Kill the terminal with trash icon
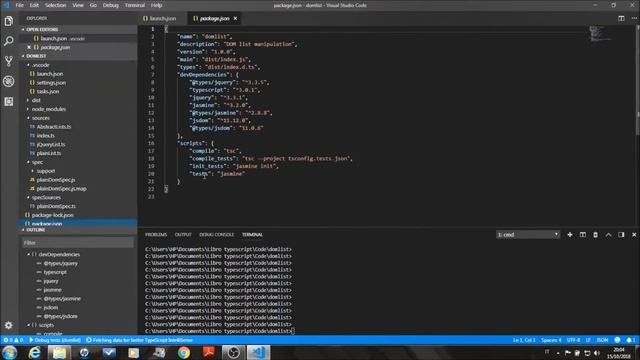Image resolution: width=640 pixels, height=360 pixels. (x=596, y=235)
